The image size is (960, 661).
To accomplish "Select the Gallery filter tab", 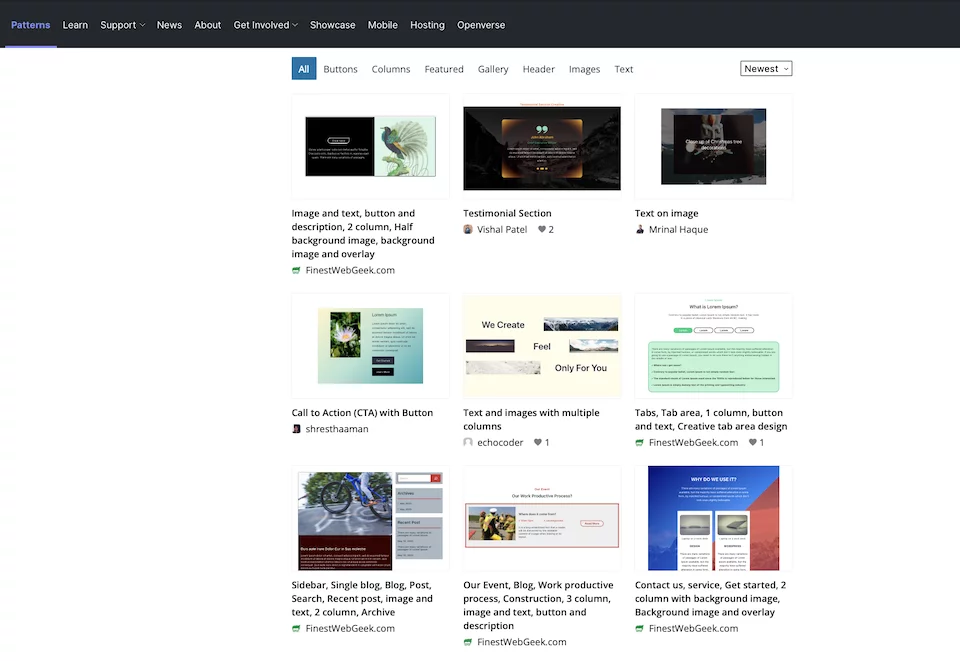I will [493, 69].
